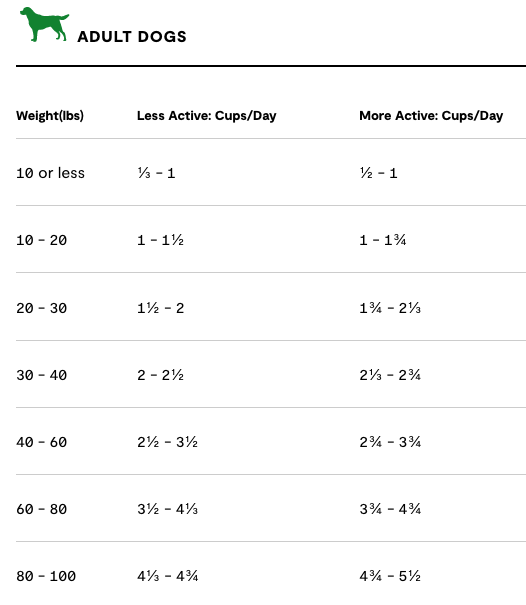Click the 10 - 20 weight cell
The image size is (526, 605).
tap(41, 240)
